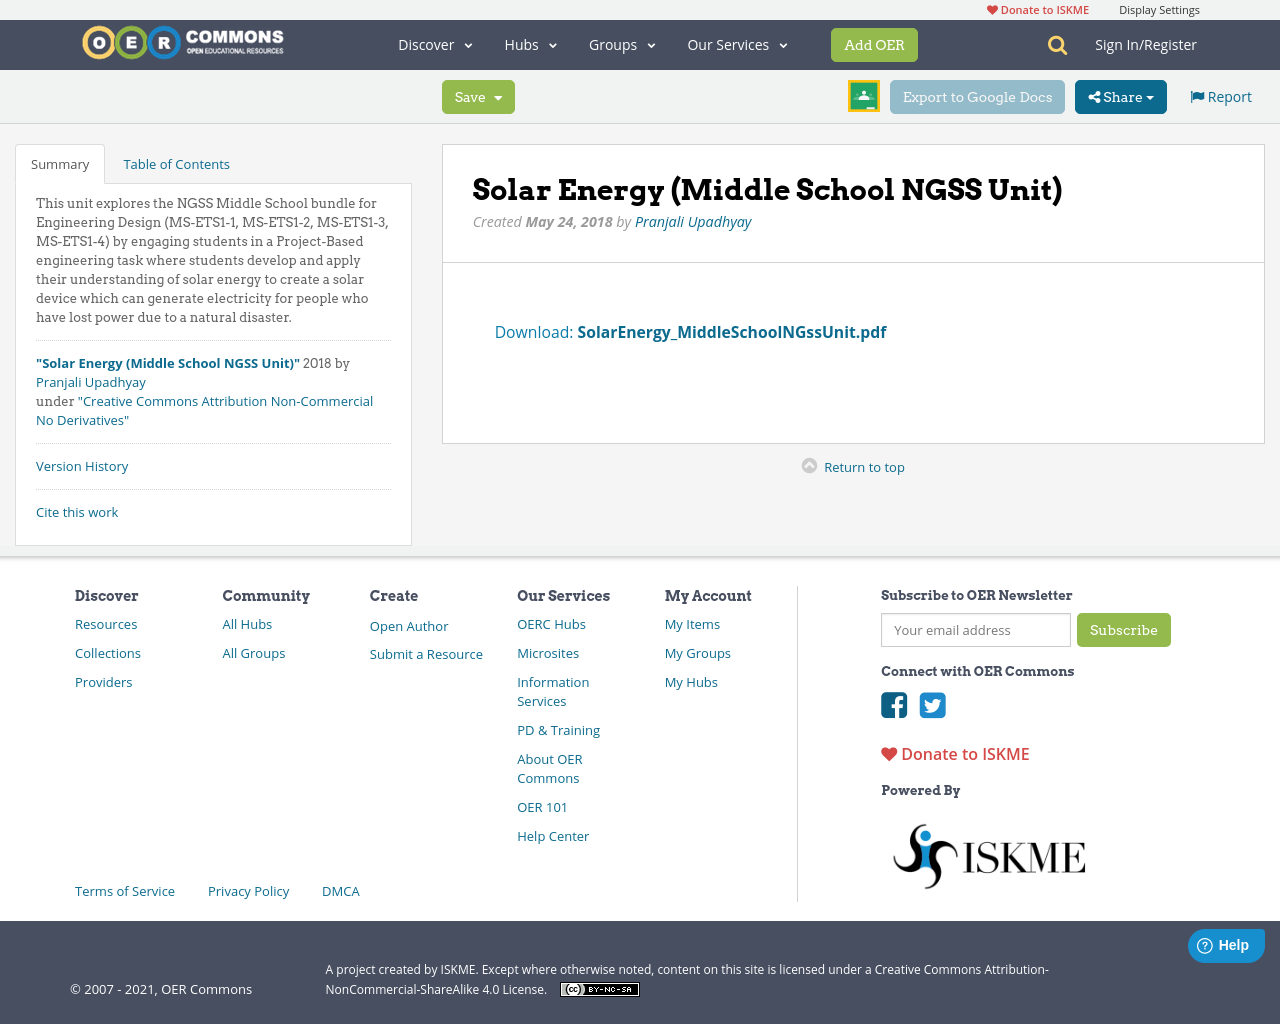Click the flag icon to Report this resource
The image size is (1280, 1024).
click(x=1196, y=95)
